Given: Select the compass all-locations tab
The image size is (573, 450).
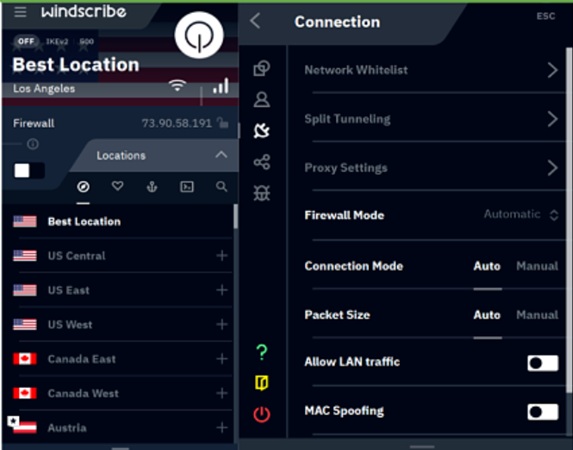Looking at the screenshot, I should point(83,187).
